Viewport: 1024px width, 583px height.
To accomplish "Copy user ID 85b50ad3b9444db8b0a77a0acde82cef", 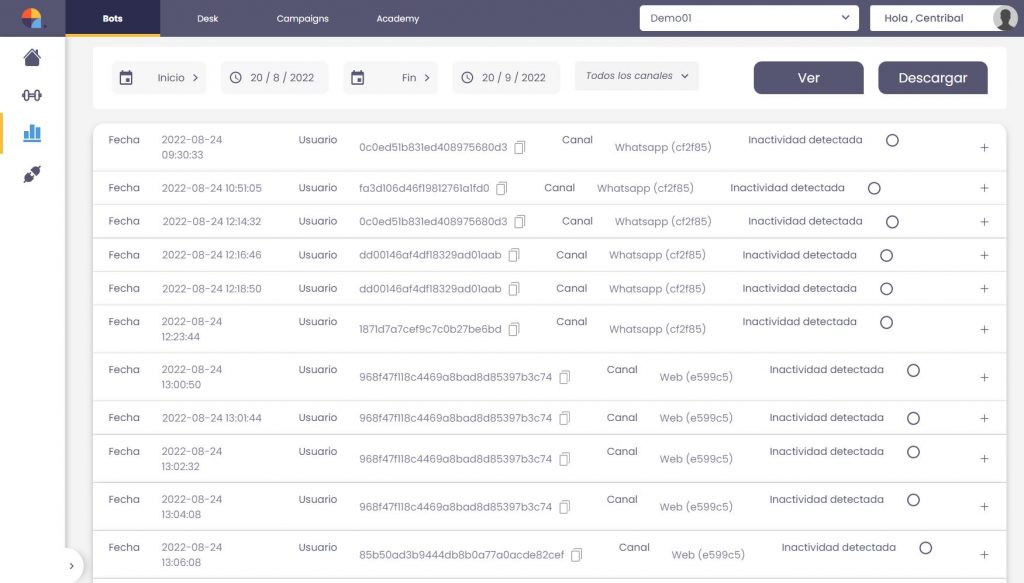I will [576, 555].
